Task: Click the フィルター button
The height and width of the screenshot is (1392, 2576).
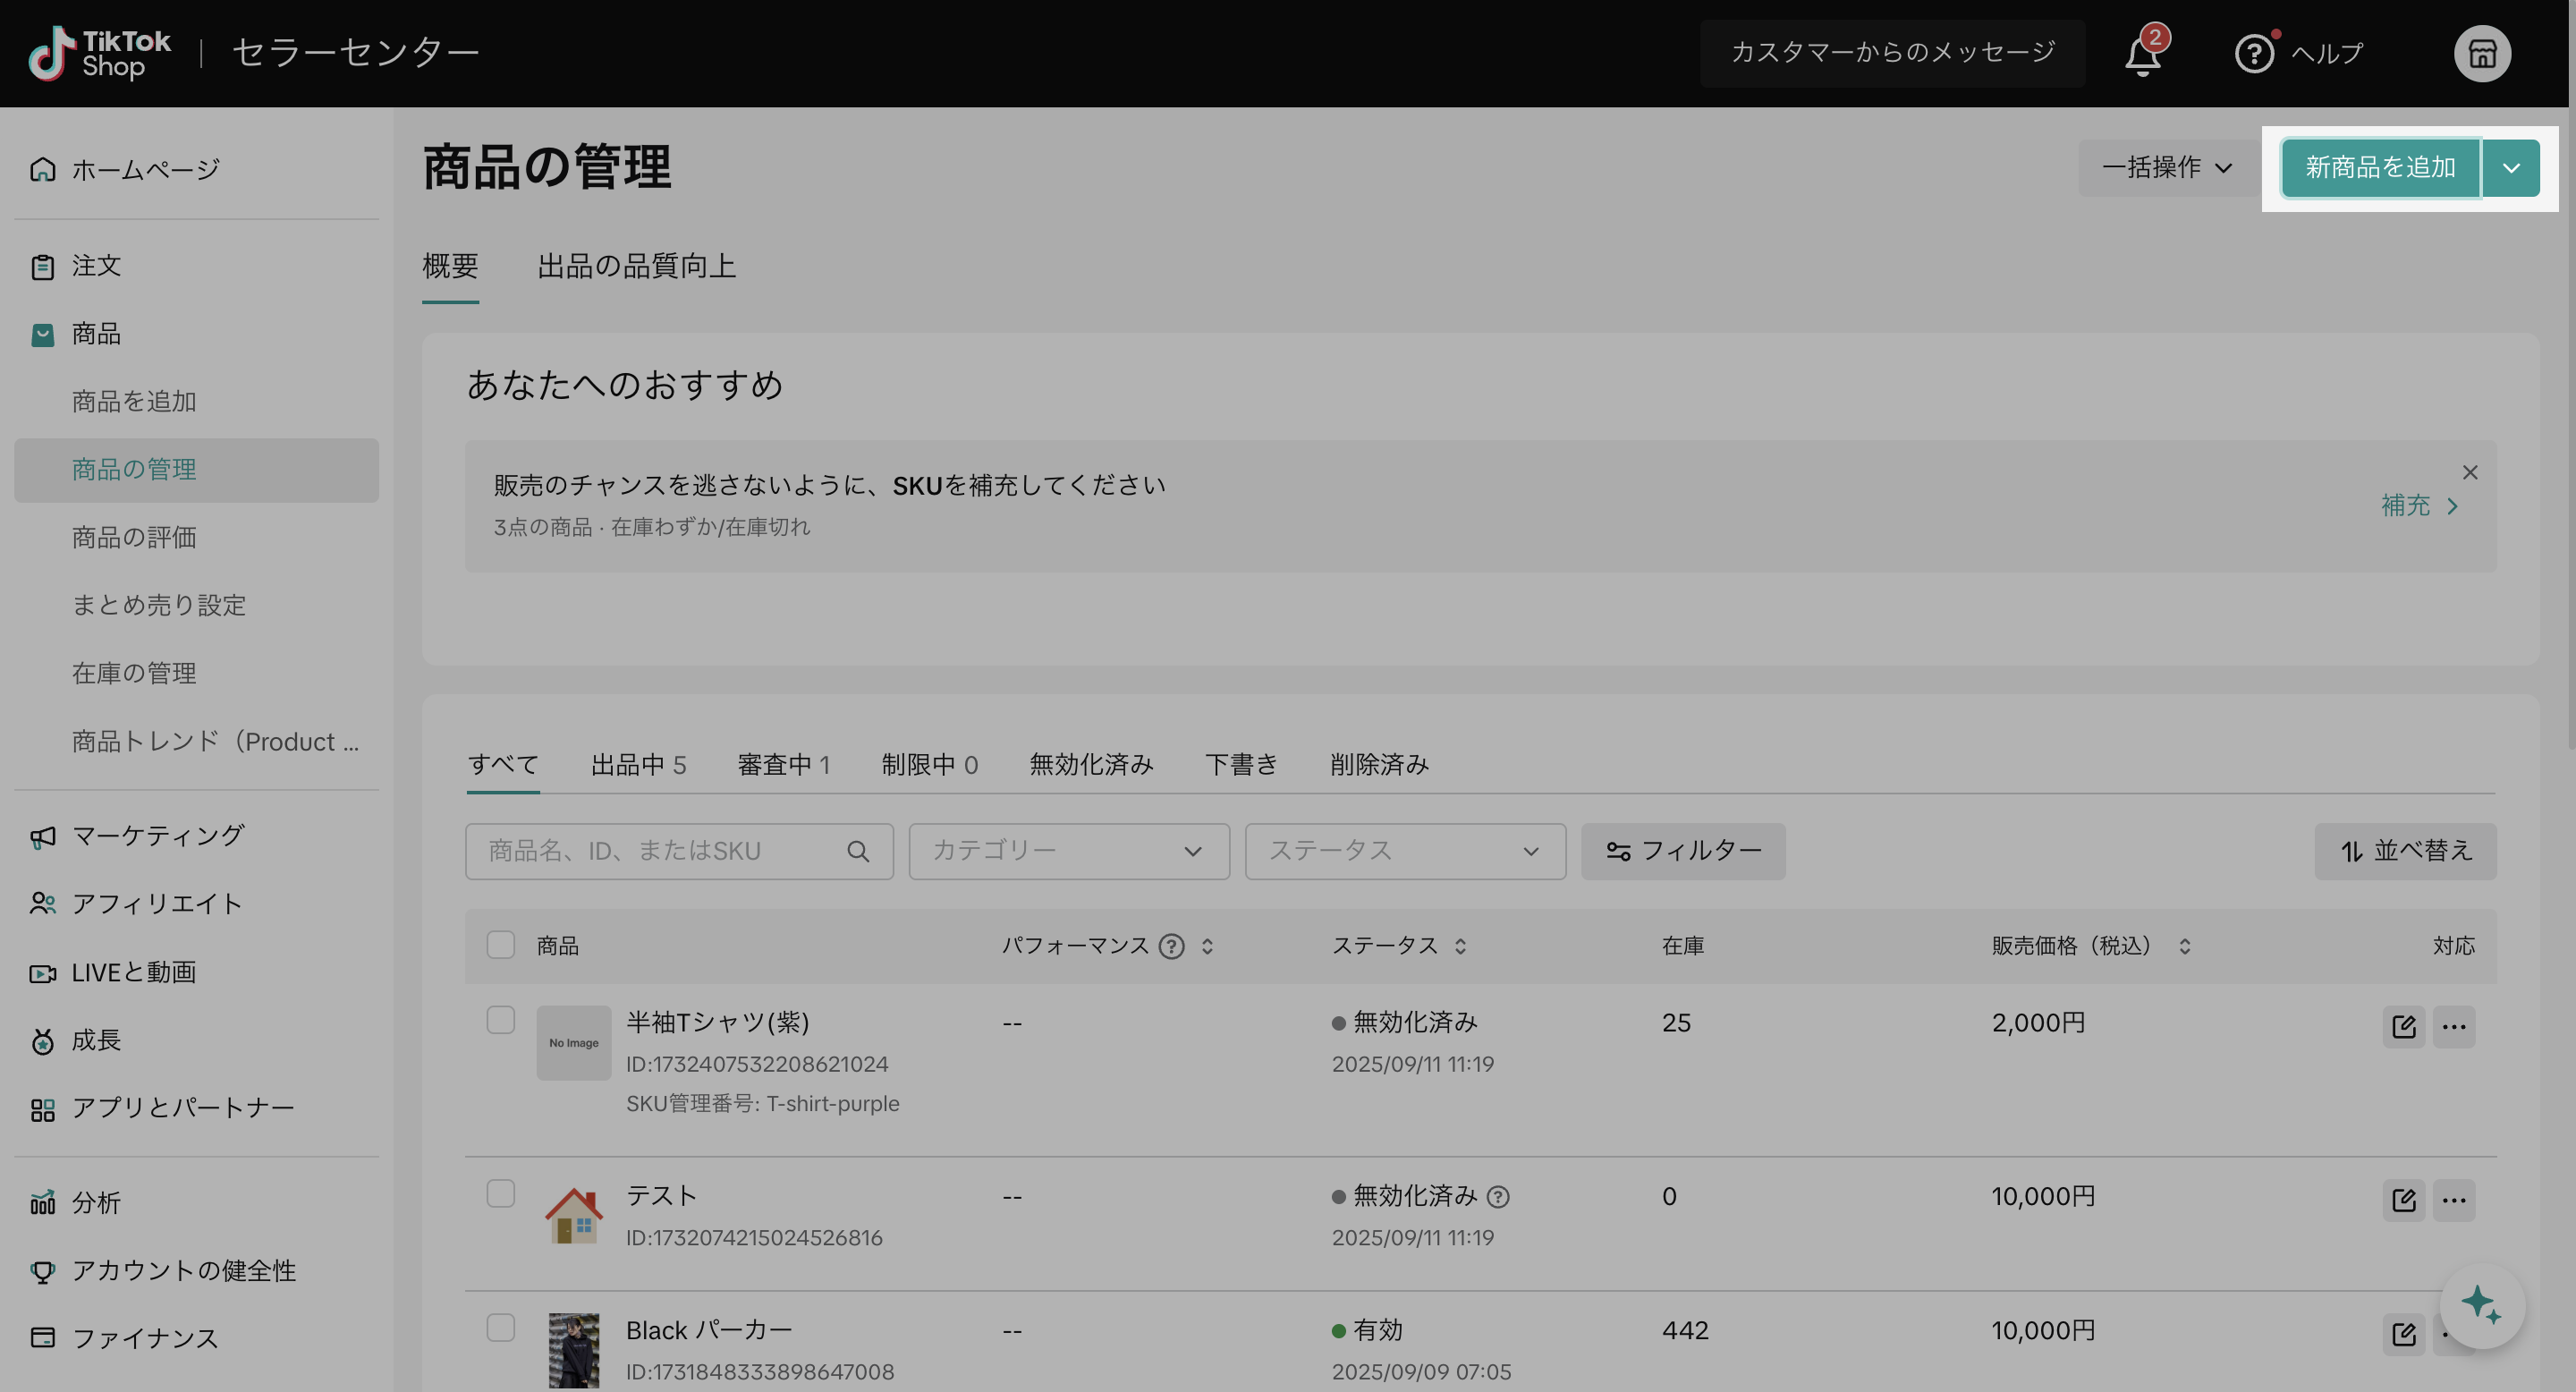Action: 1683,851
